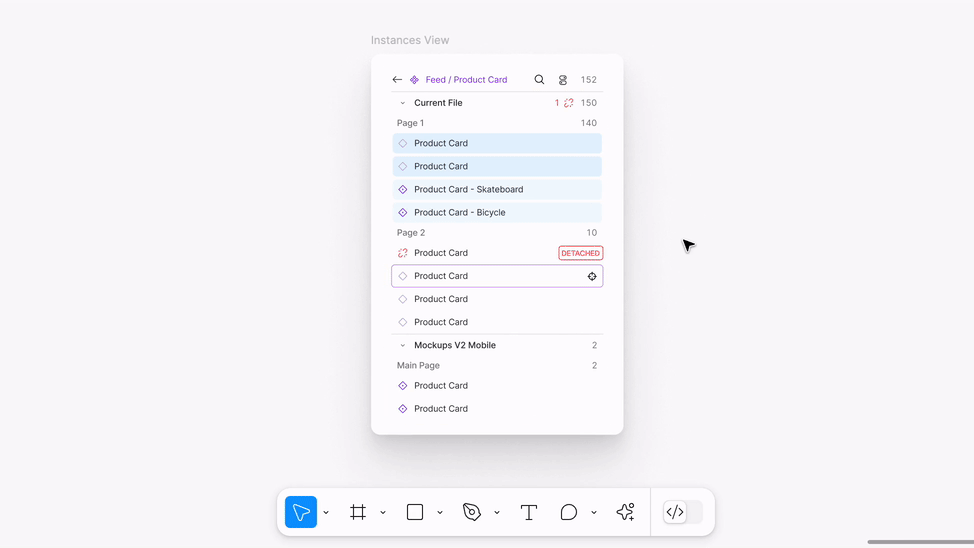This screenshot has width=974, height=548.
Task: Click the detached icon on Page 2 Product Card
Action: click(x=403, y=253)
